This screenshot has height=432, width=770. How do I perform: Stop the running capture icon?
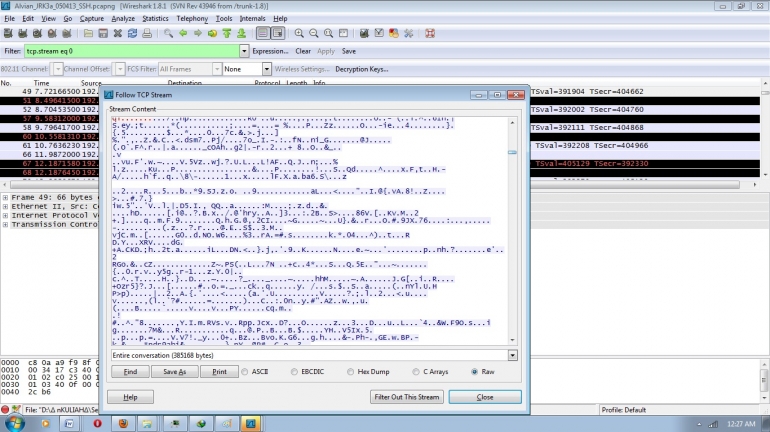coord(52,33)
